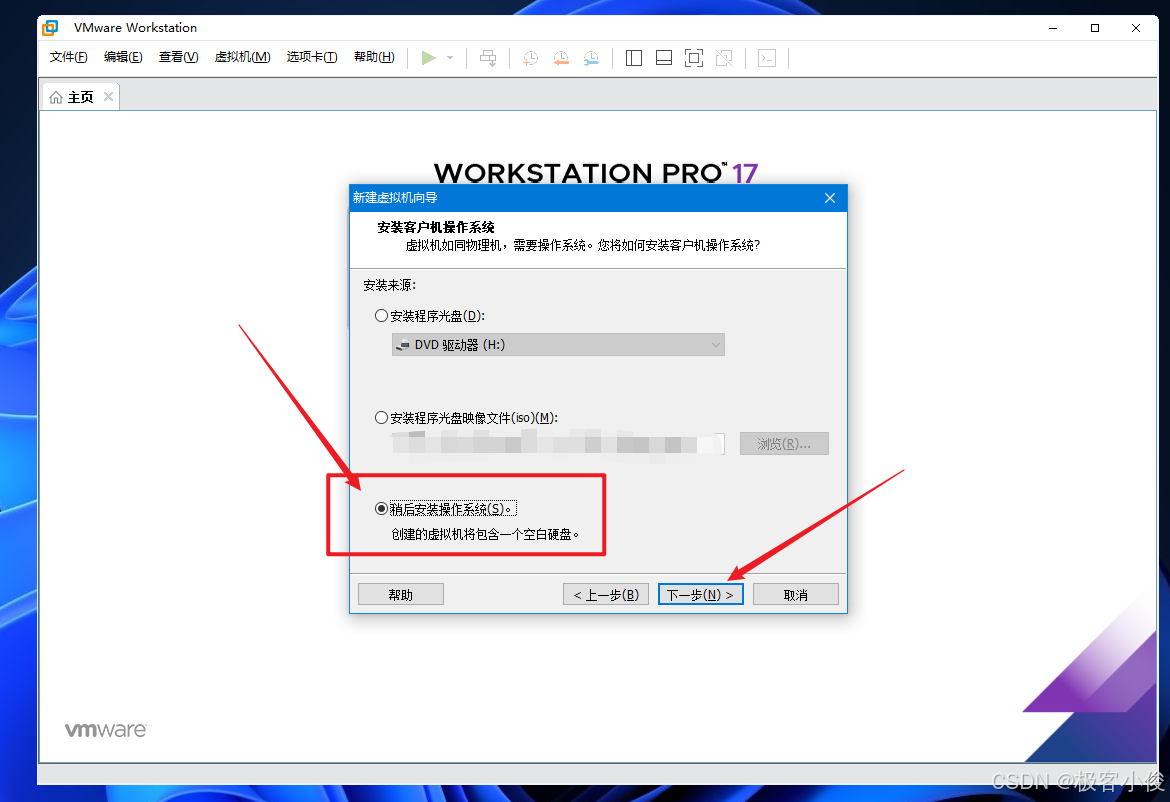Viewport: 1170px width, 802px height.
Task: Click the Unity mode toolbar icon
Action: pyautogui.click(x=724, y=58)
